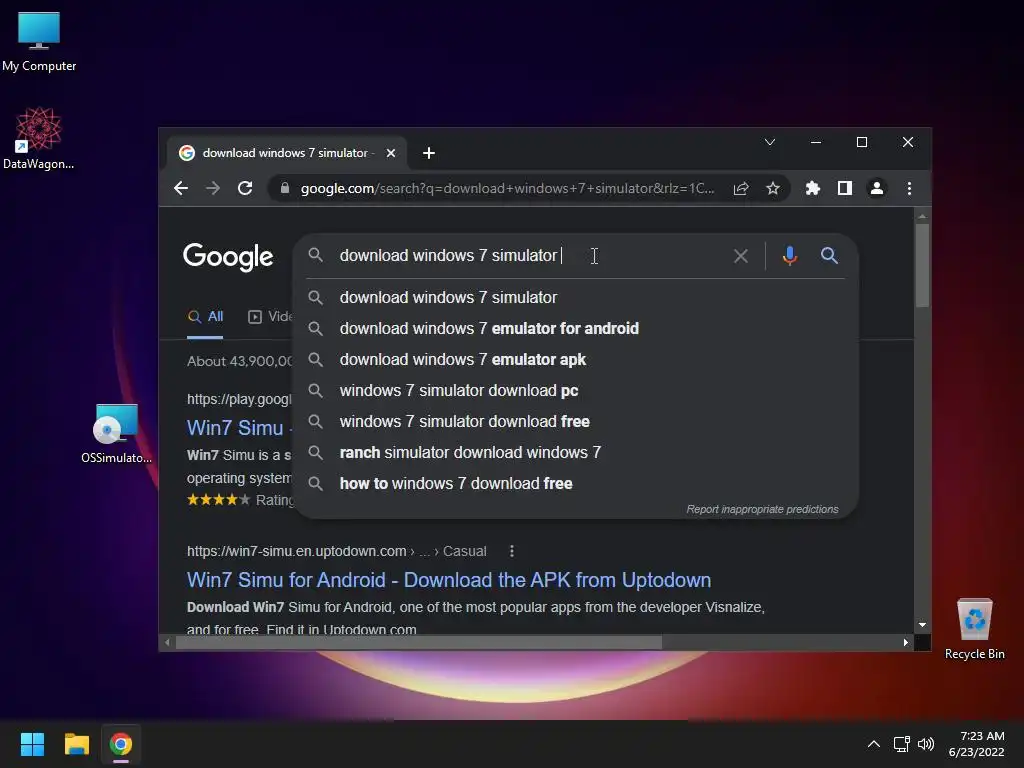The height and width of the screenshot is (768, 1024).
Task: Open the Chrome extensions puzzle icon
Action: click(812, 189)
